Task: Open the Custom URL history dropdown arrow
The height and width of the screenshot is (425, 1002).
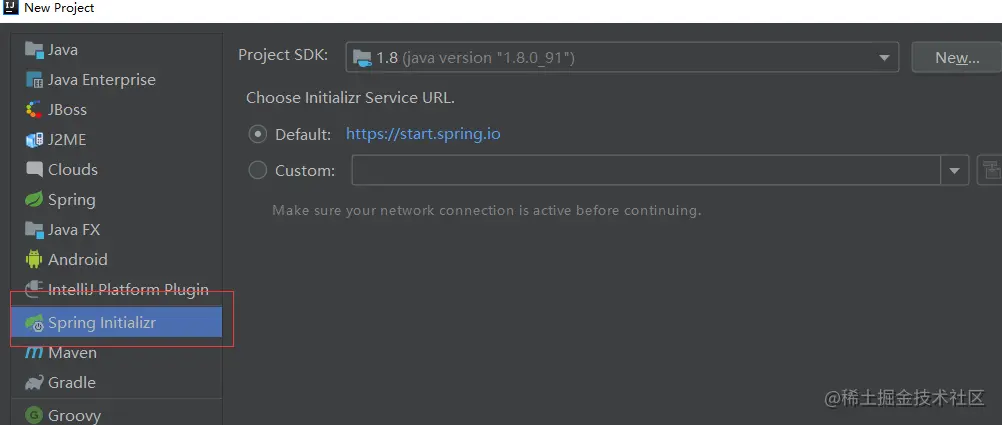Action: click(955, 170)
